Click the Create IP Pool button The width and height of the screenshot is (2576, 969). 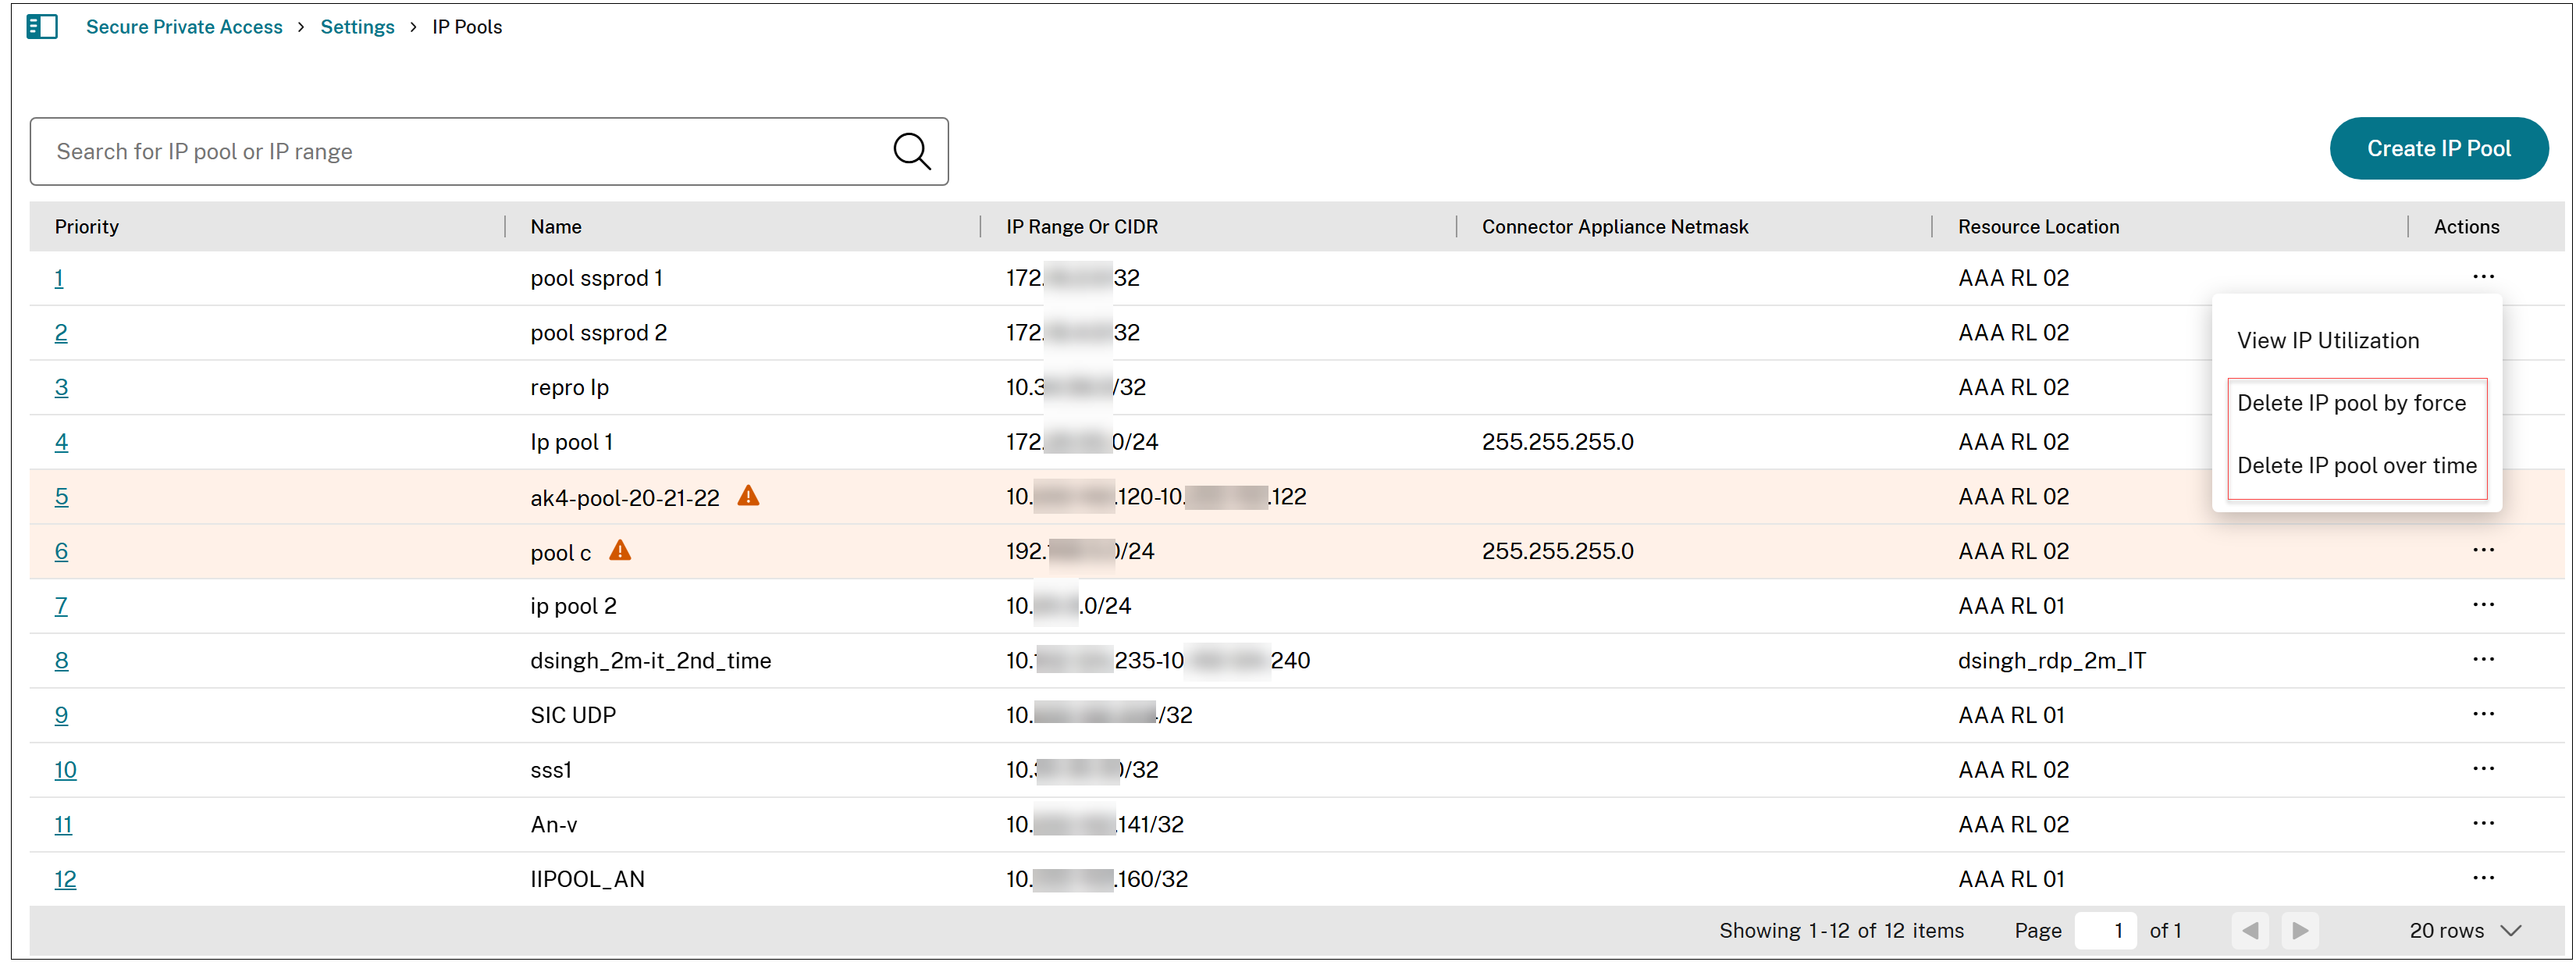click(x=2438, y=148)
